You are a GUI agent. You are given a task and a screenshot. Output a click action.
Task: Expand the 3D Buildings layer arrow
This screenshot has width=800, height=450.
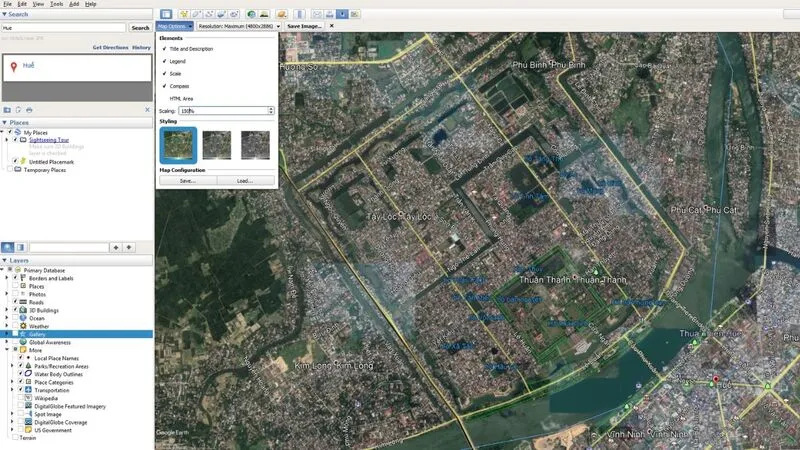coord(7,310)
